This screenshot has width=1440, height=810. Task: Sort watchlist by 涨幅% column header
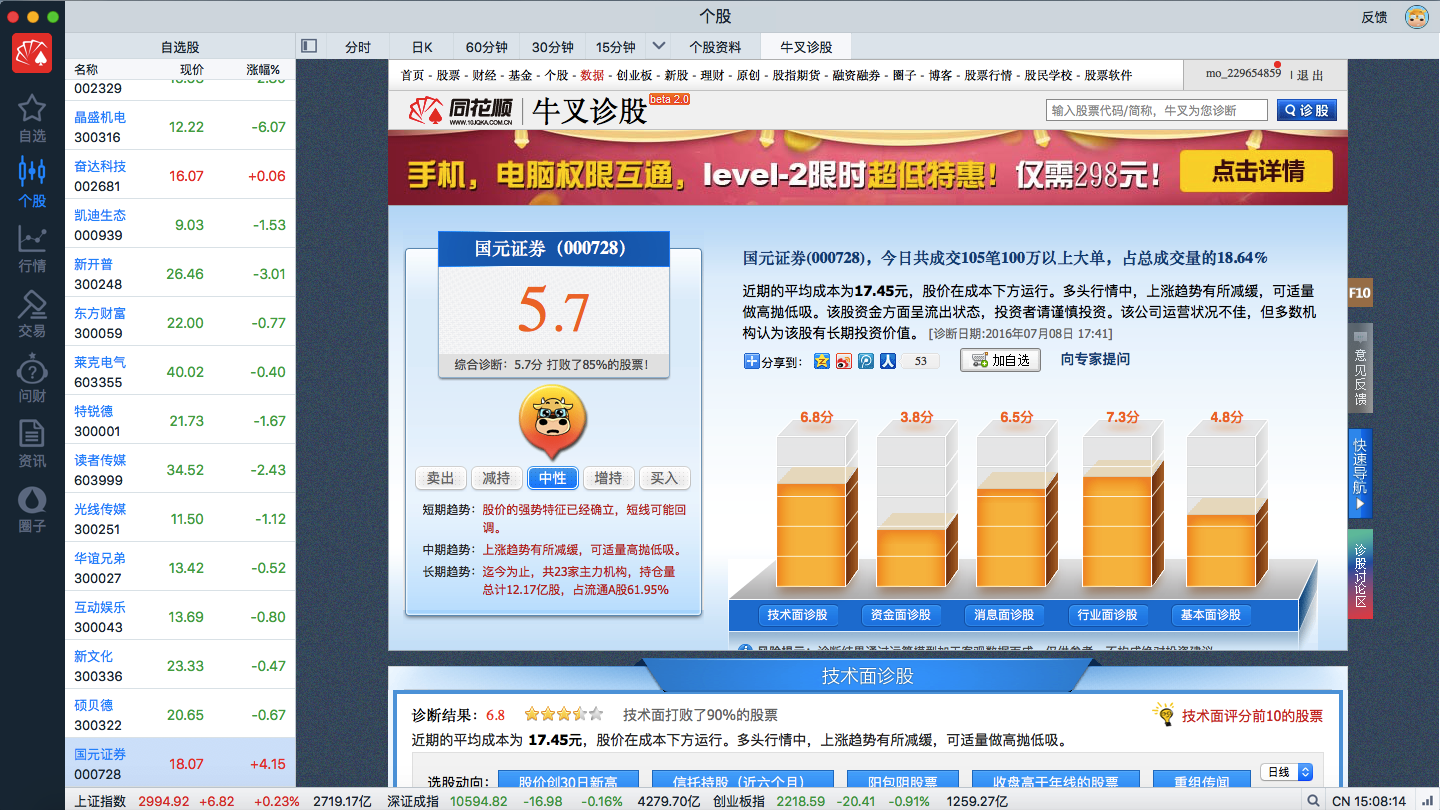pos(264,69)
